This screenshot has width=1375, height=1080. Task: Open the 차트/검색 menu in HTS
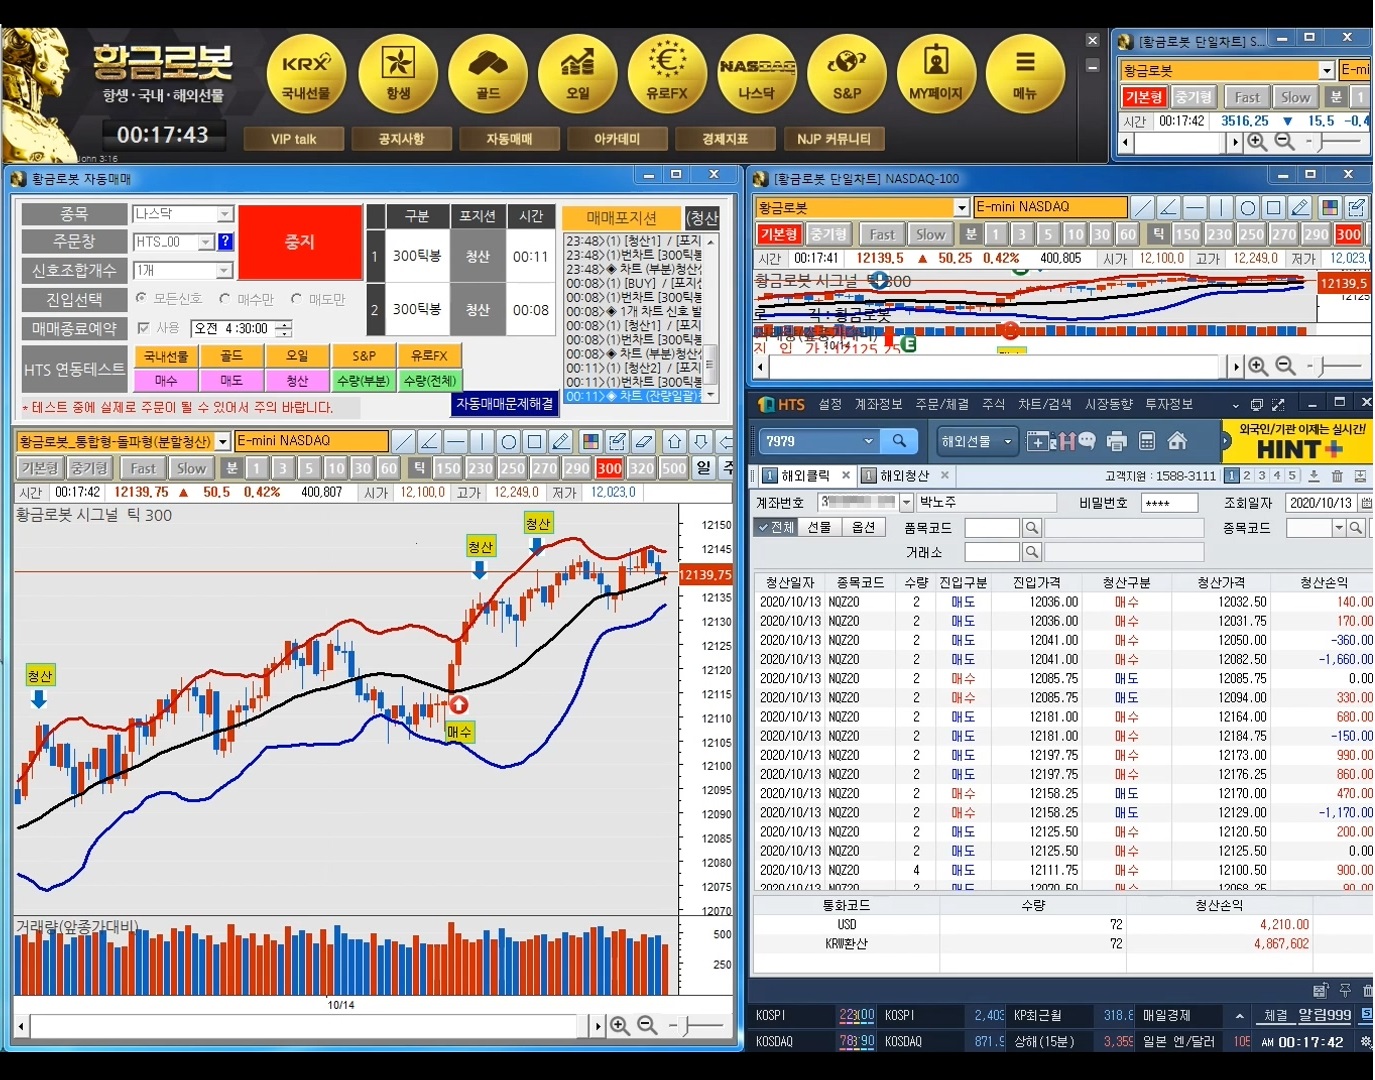(1045, 404)
